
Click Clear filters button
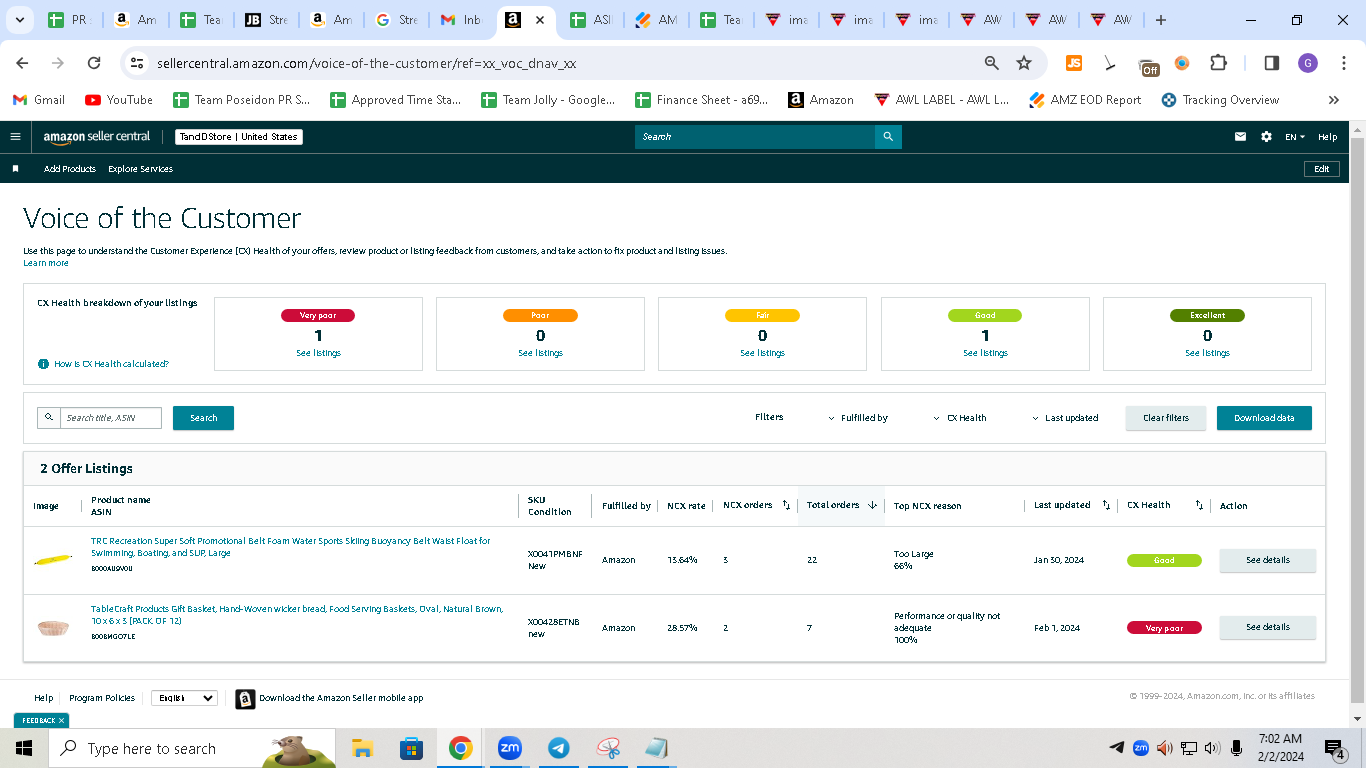point(1166,418)
